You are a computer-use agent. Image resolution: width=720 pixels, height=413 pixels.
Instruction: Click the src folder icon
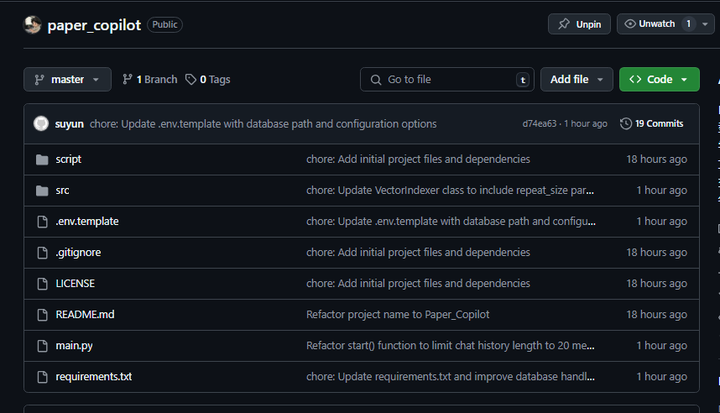pos(42,190)
